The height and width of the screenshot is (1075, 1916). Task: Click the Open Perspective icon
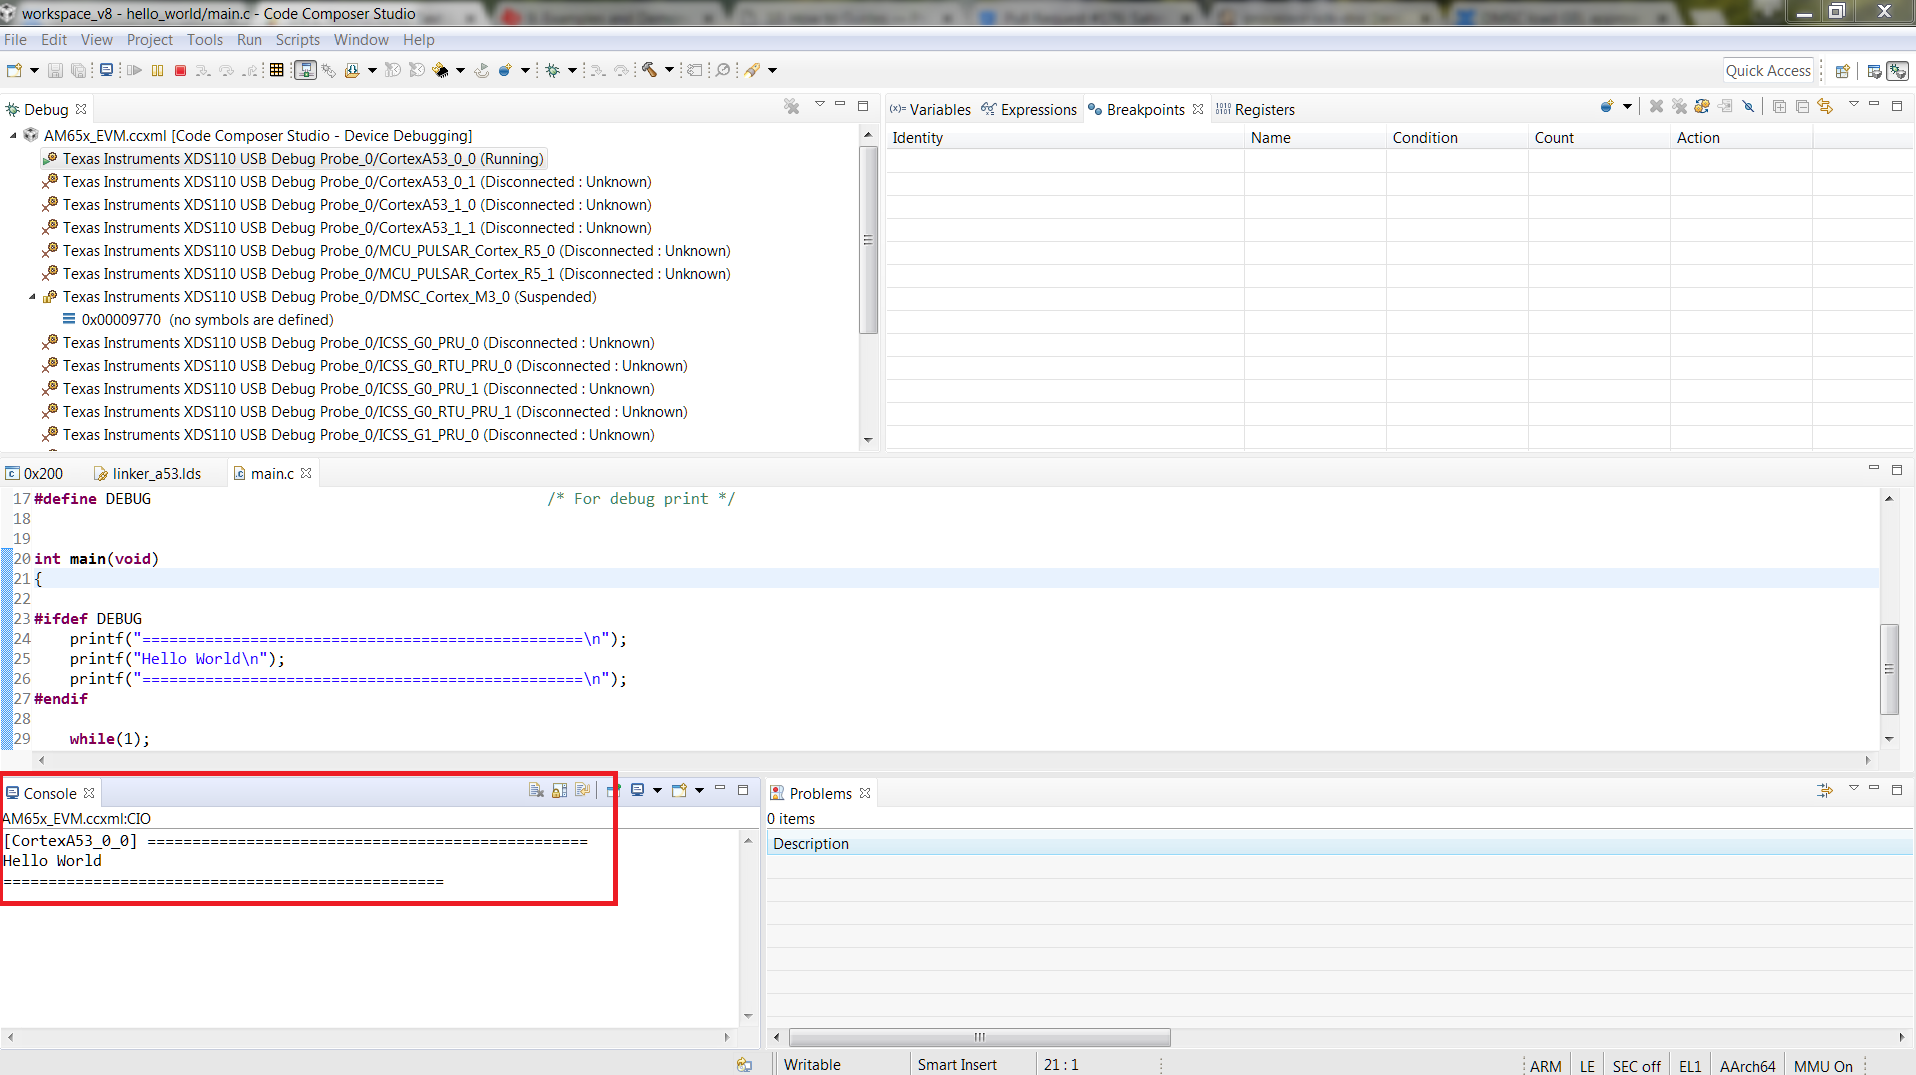pos(1842,71)
